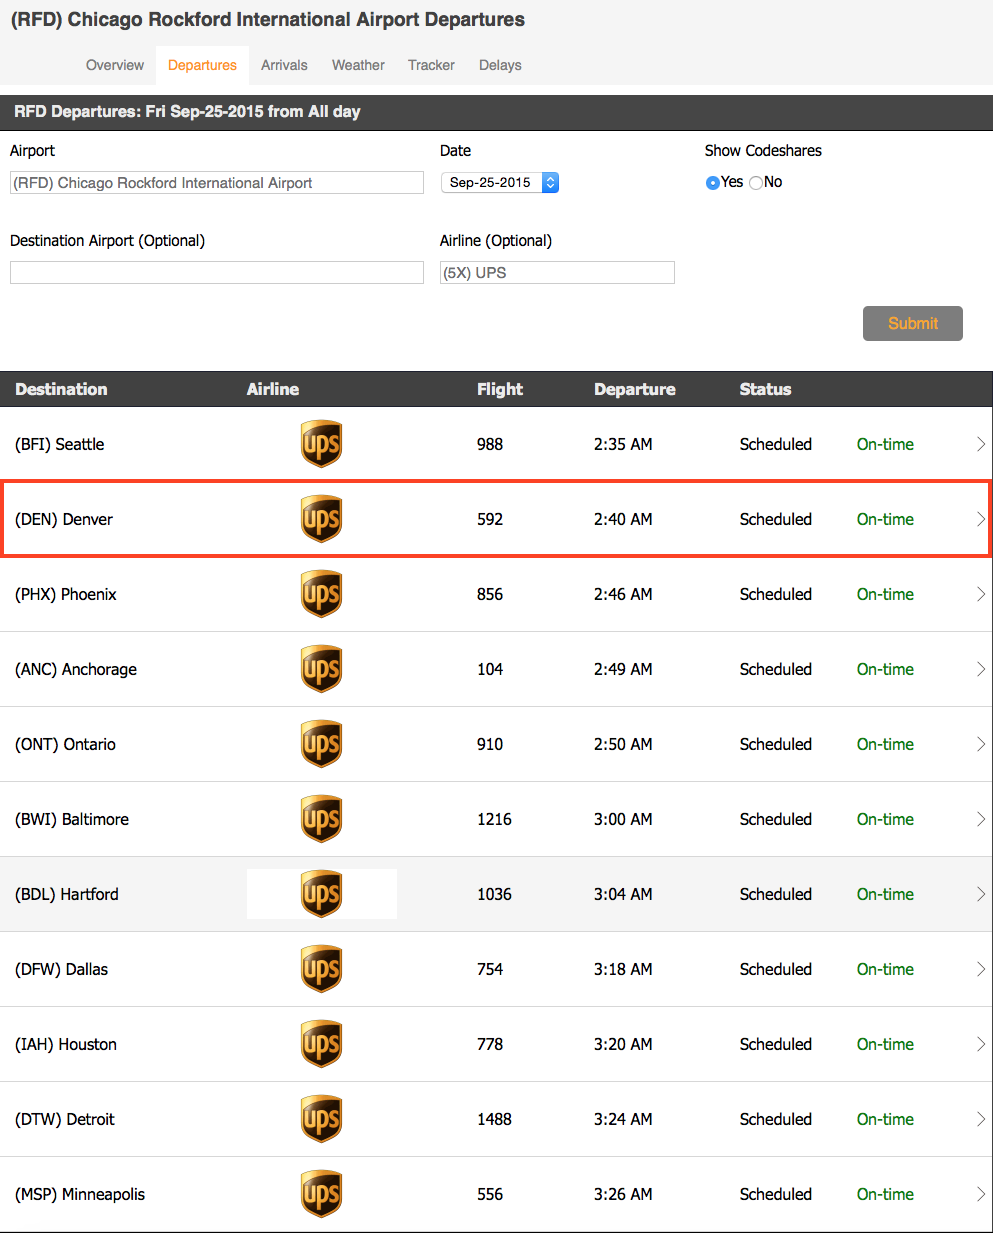This screenshot has height=1233, width=993.
Task: Open the (DTW) Detroit destination
Action: 65,1119
